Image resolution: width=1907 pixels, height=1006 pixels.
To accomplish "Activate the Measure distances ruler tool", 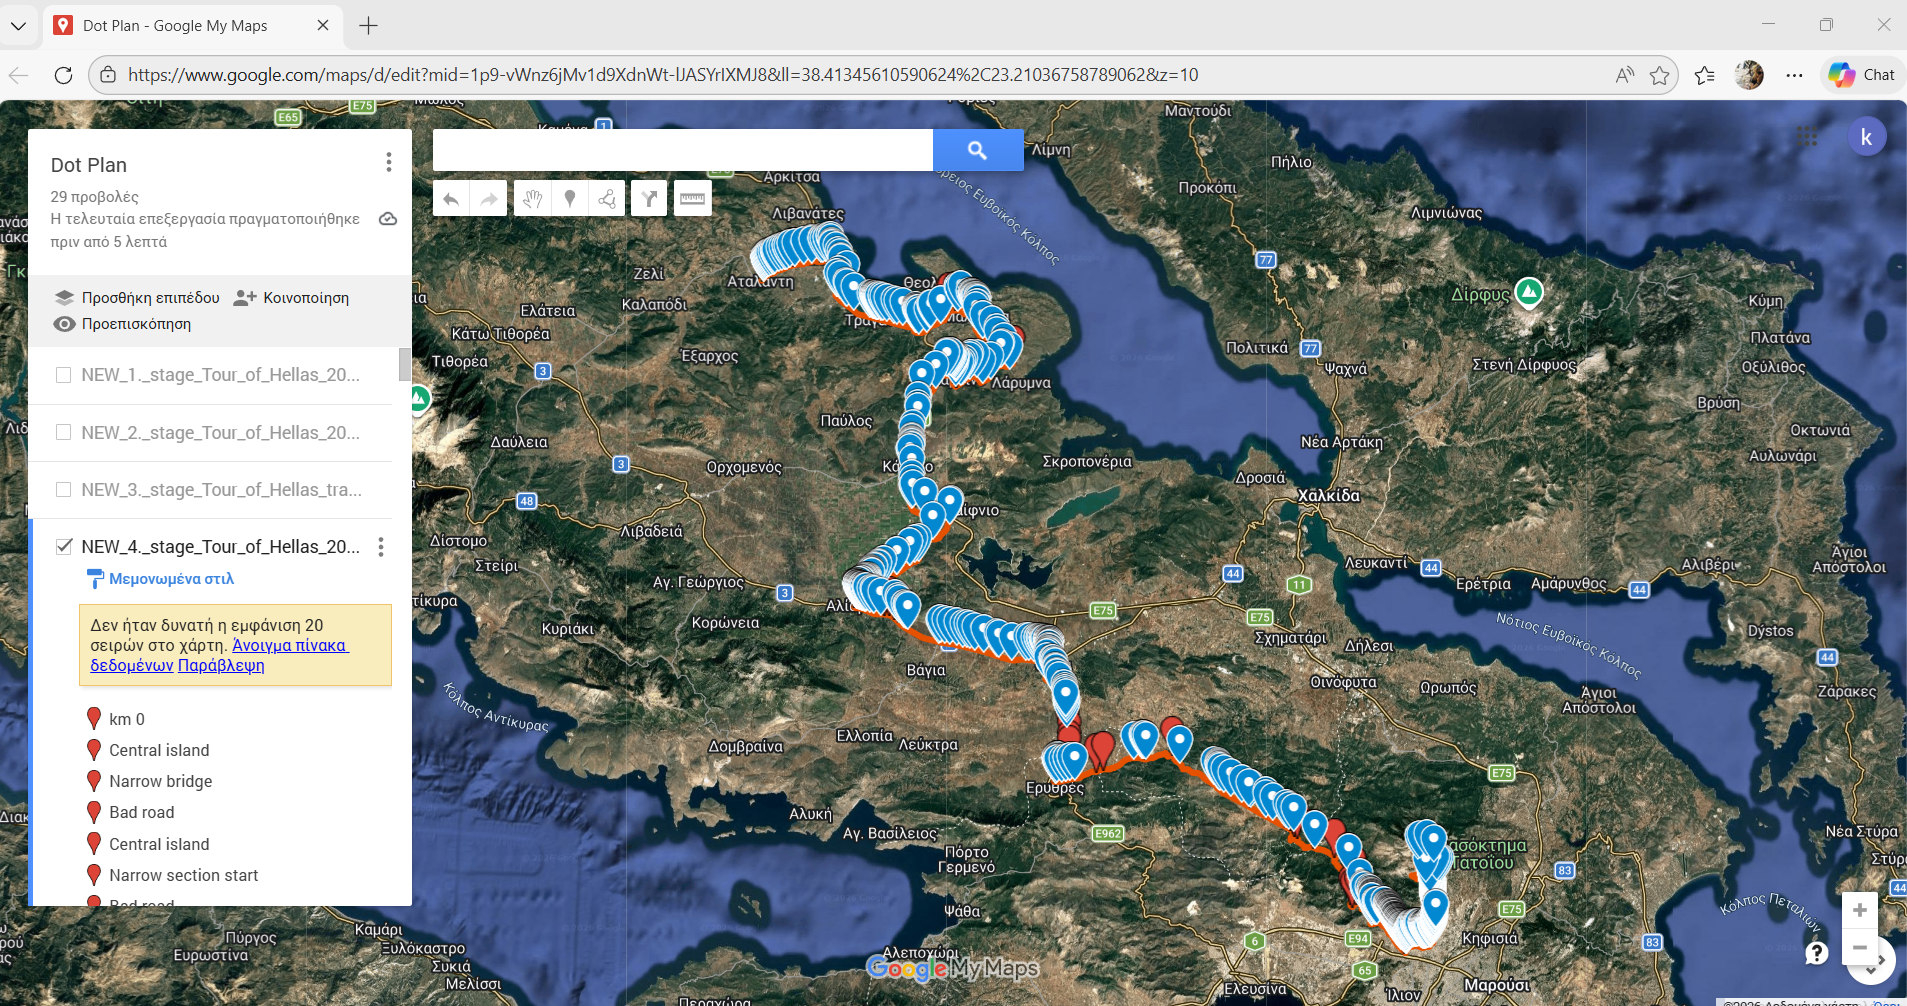I will pos(692,199).
